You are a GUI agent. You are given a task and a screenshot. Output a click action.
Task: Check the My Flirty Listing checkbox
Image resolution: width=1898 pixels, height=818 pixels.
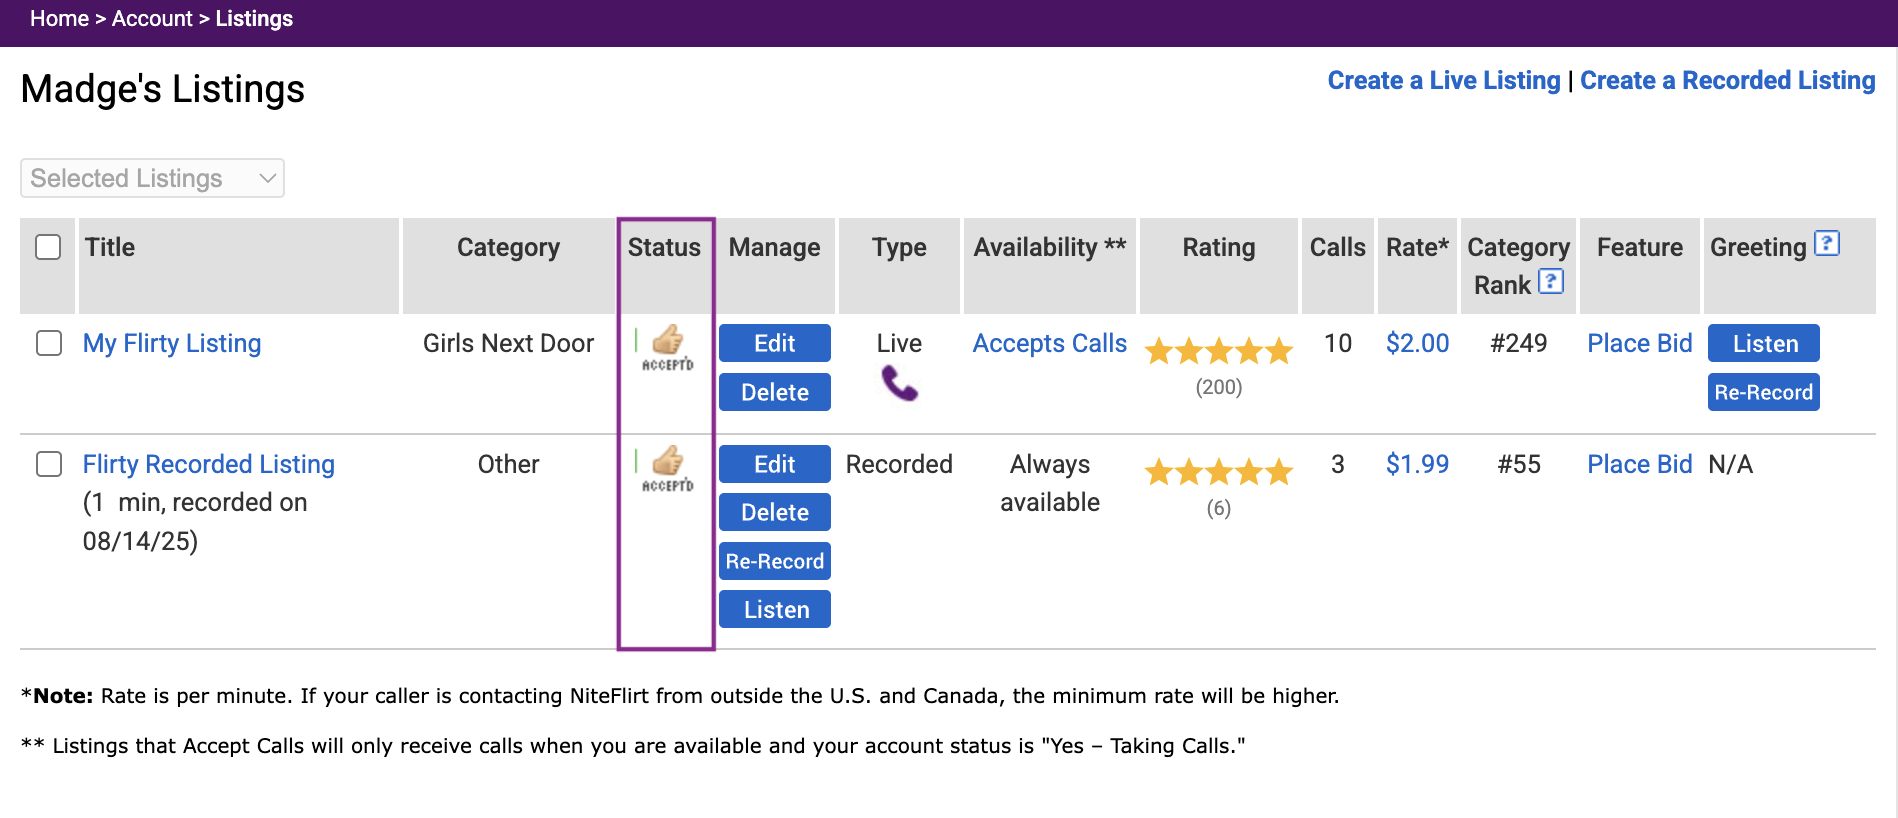[49, 343]
